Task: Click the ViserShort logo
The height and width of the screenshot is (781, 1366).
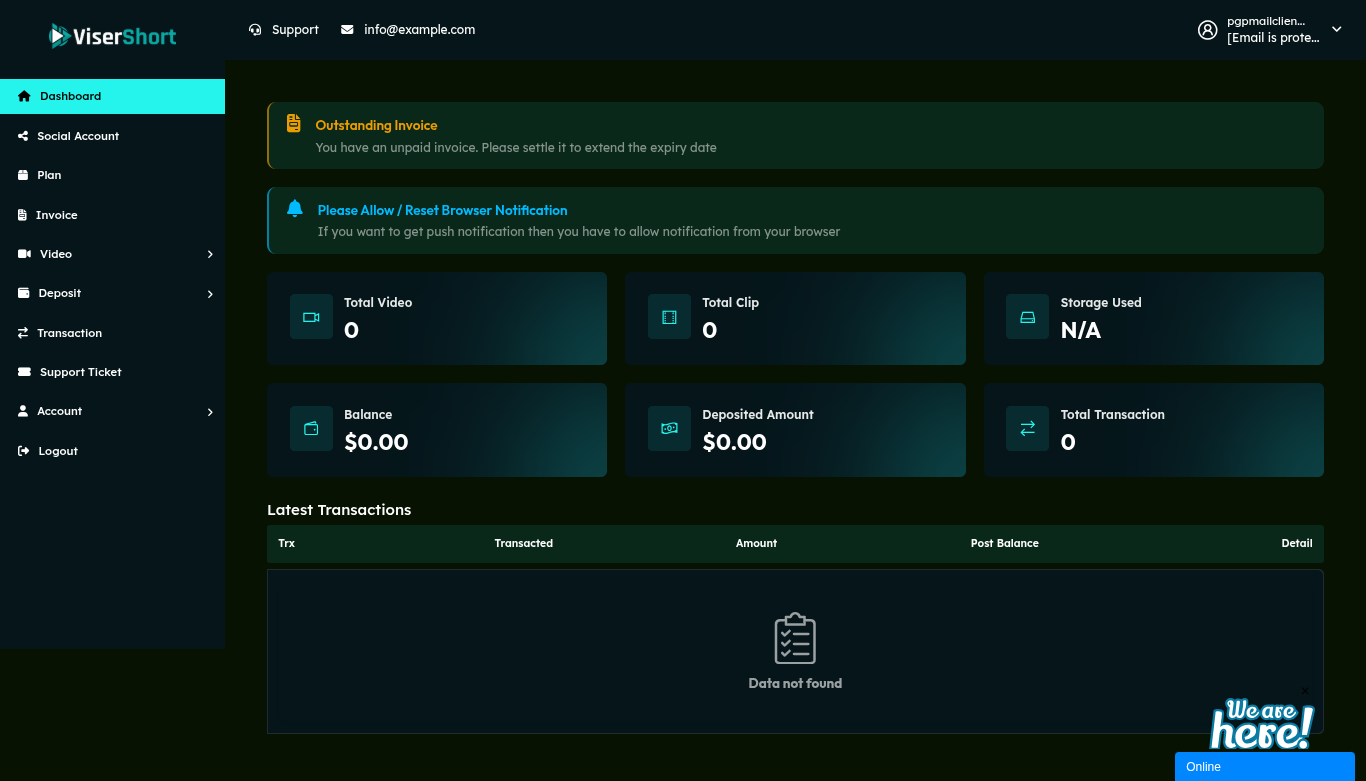Action: point(112,36)
